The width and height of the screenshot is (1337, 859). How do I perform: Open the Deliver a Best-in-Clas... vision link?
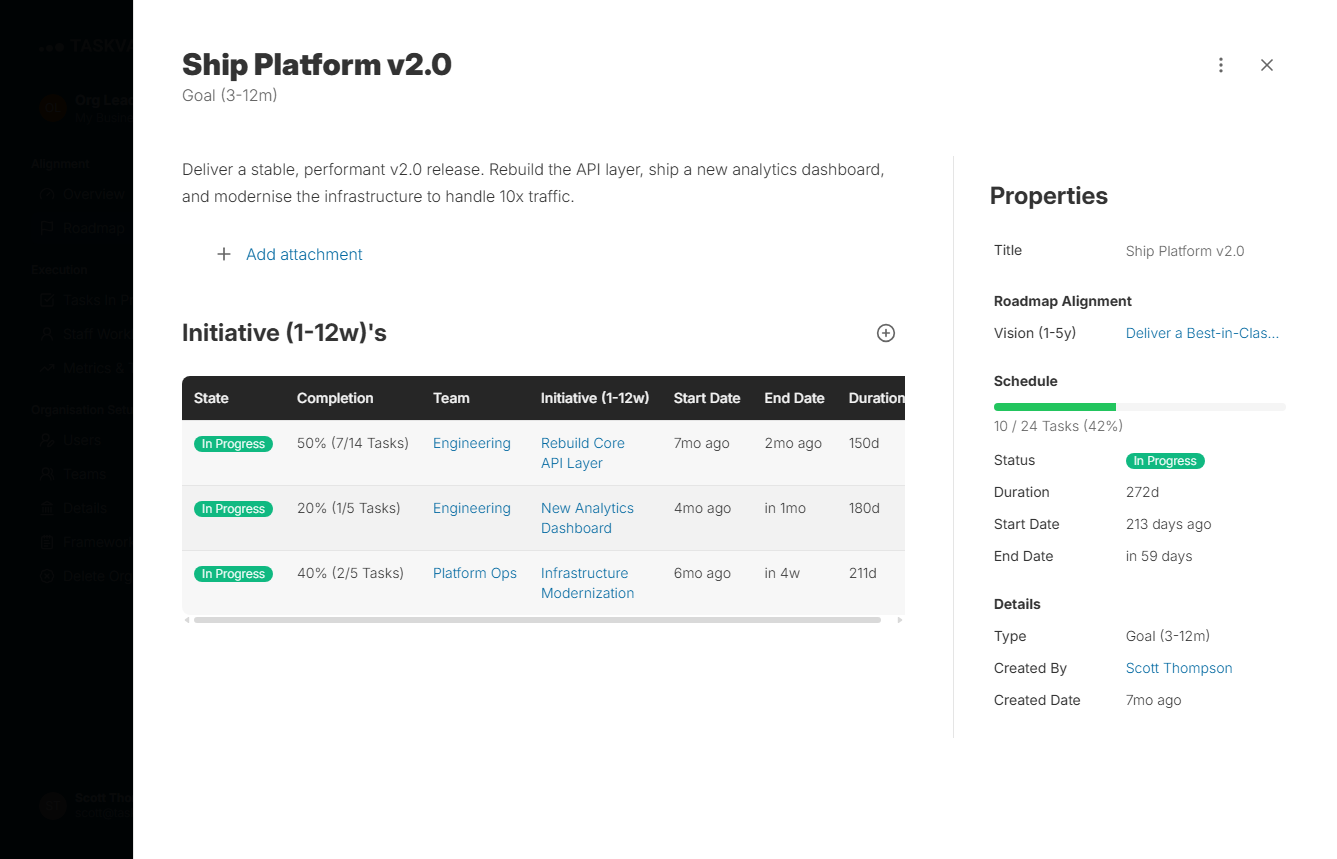click(x=1202, y=333)
